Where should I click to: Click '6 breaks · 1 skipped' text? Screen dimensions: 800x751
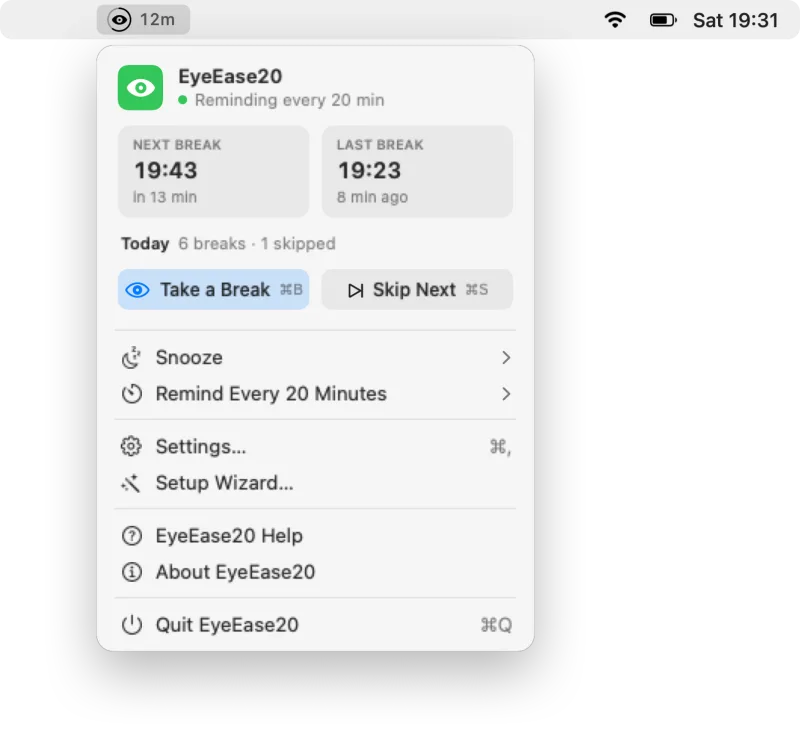coord(257,244)
